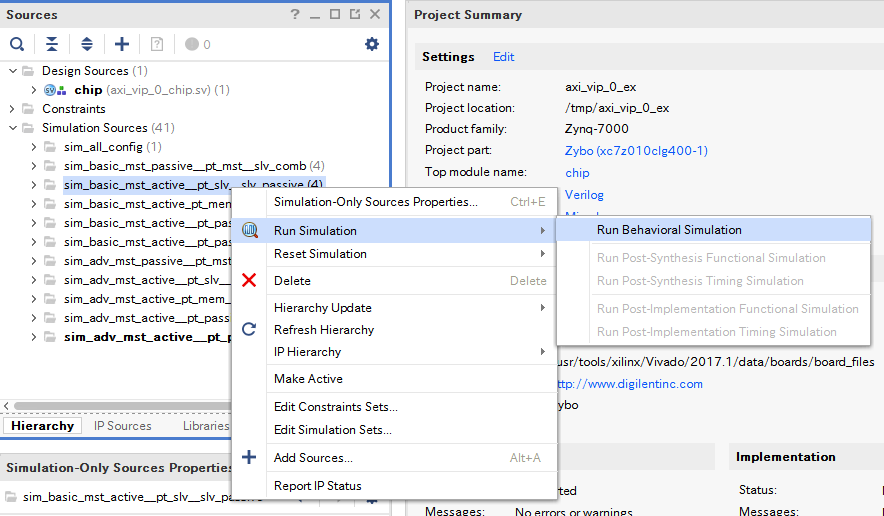Collapse the Design Sources folder
Screen dimensions: 884x516
(13, 71)
